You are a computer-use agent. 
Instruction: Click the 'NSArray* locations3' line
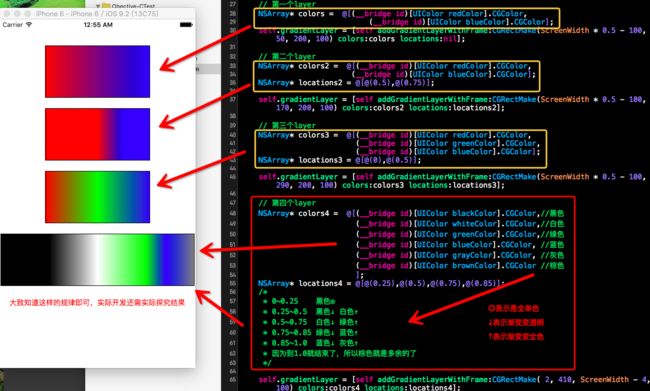(339, 160)
